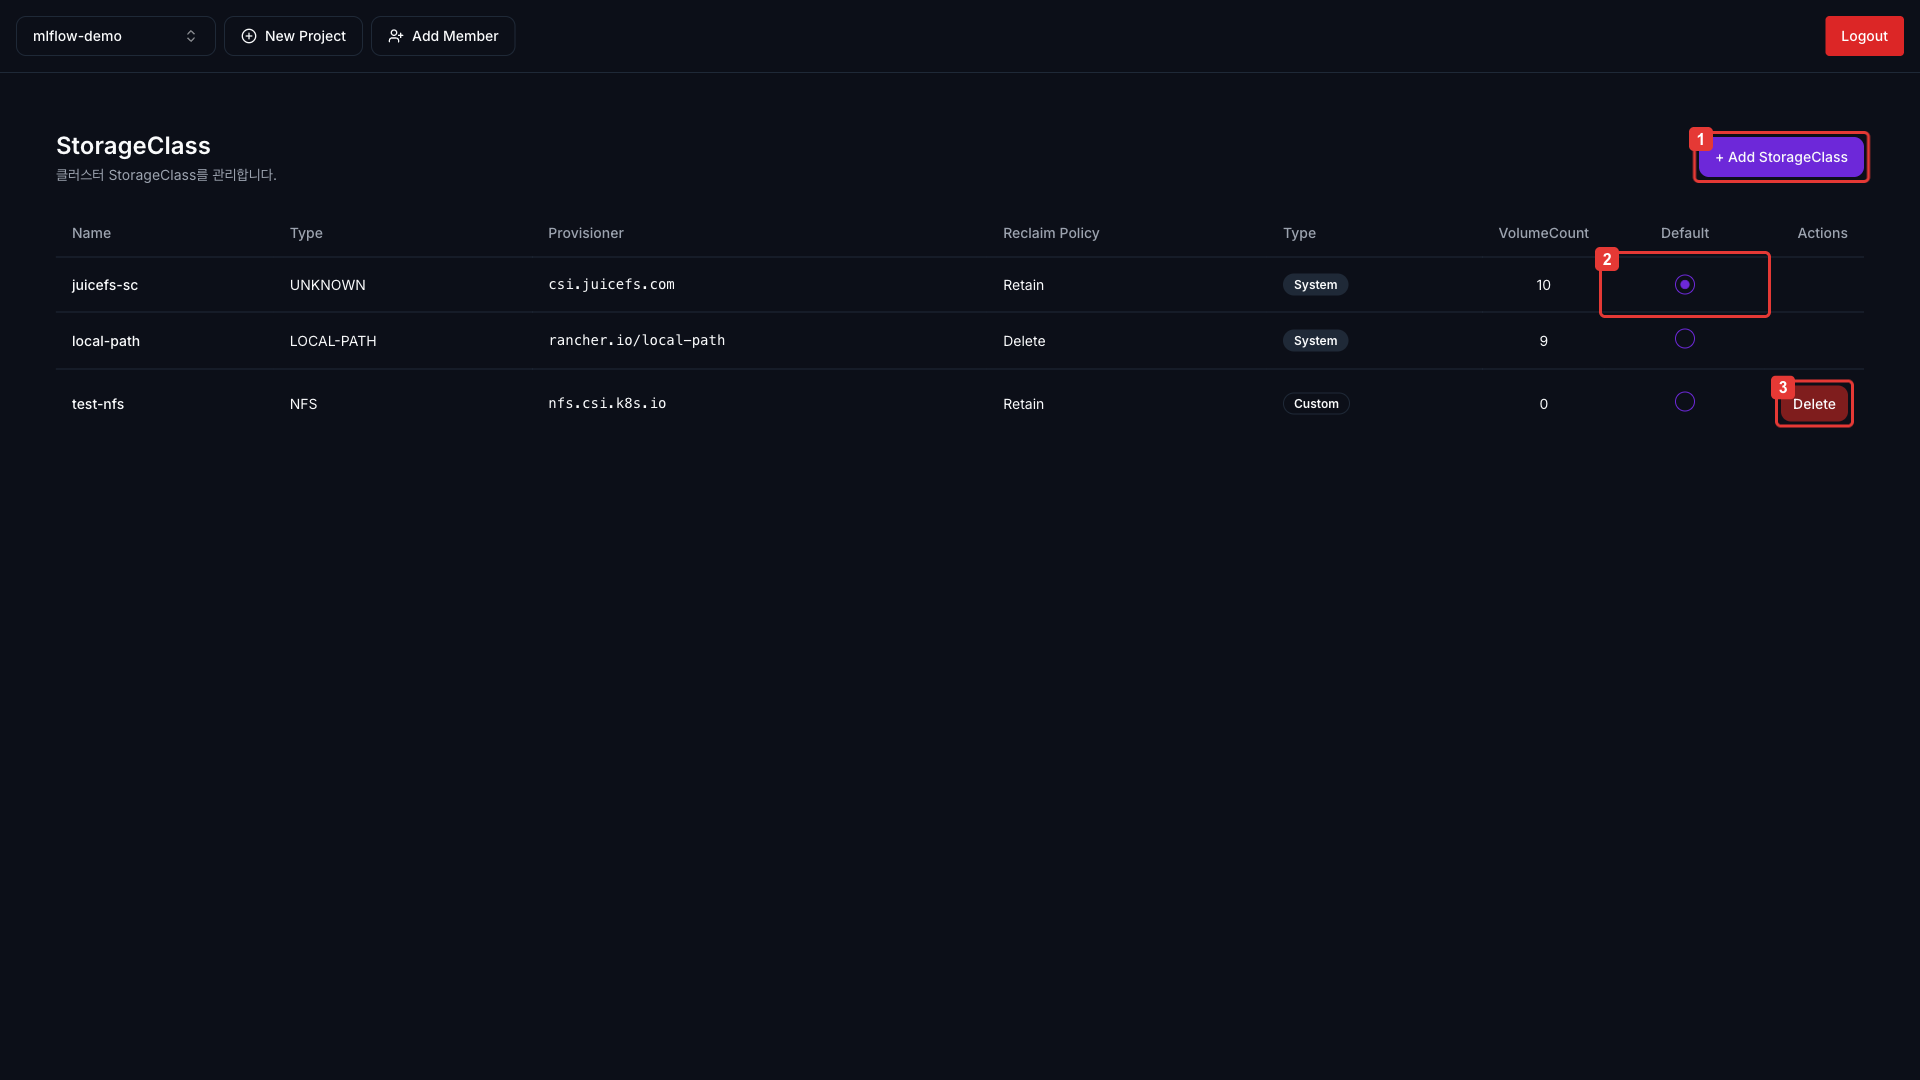Click the Provisioner column header
The width and height of the screenshot is (1920, 1080).
point(585,233)
